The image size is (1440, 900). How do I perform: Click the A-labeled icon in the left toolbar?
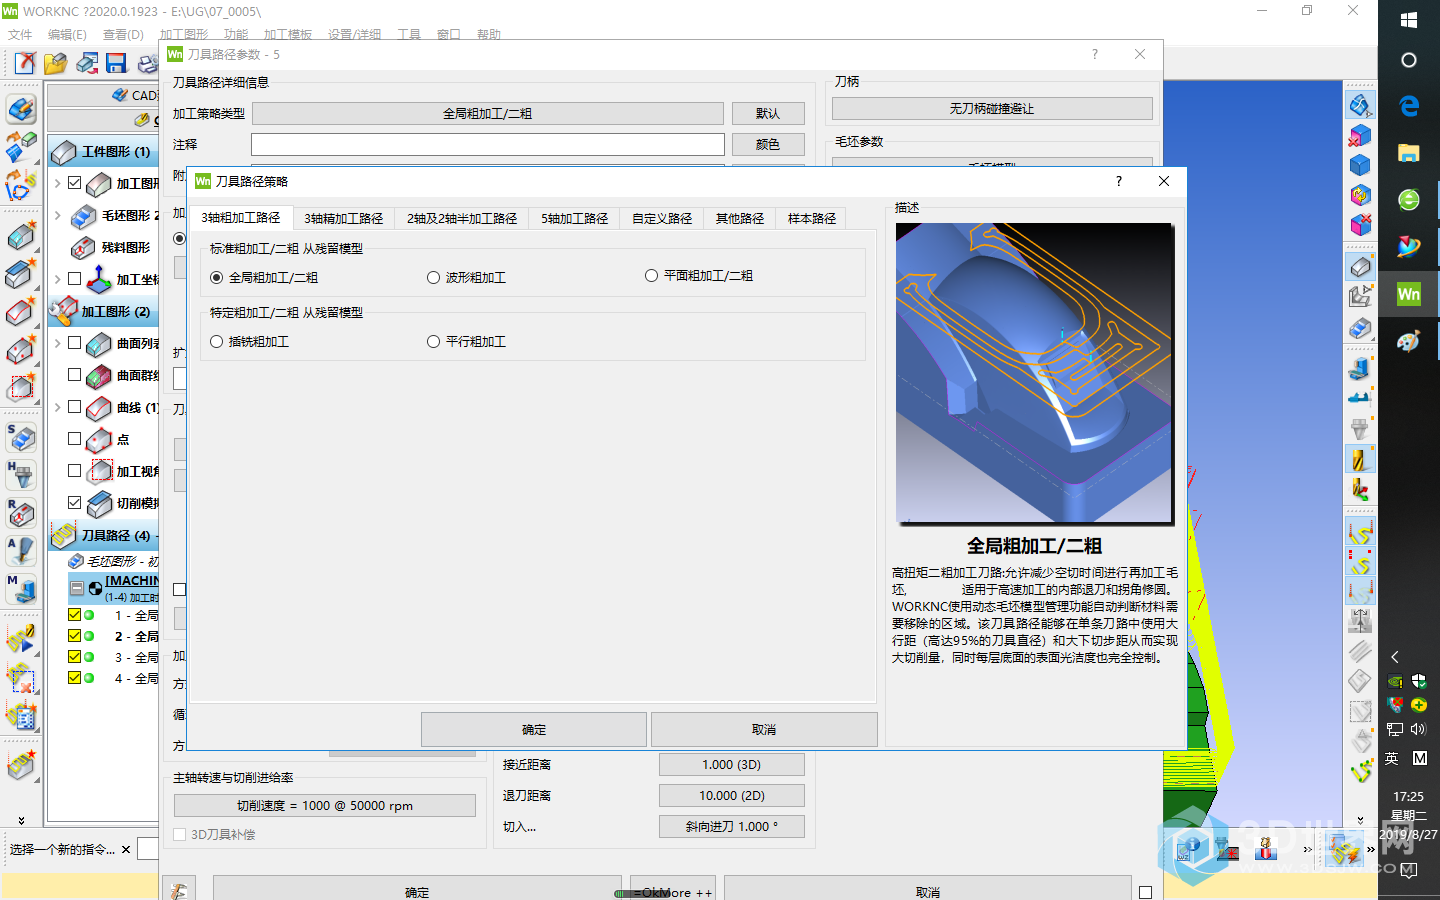click(x=21, y=550)
